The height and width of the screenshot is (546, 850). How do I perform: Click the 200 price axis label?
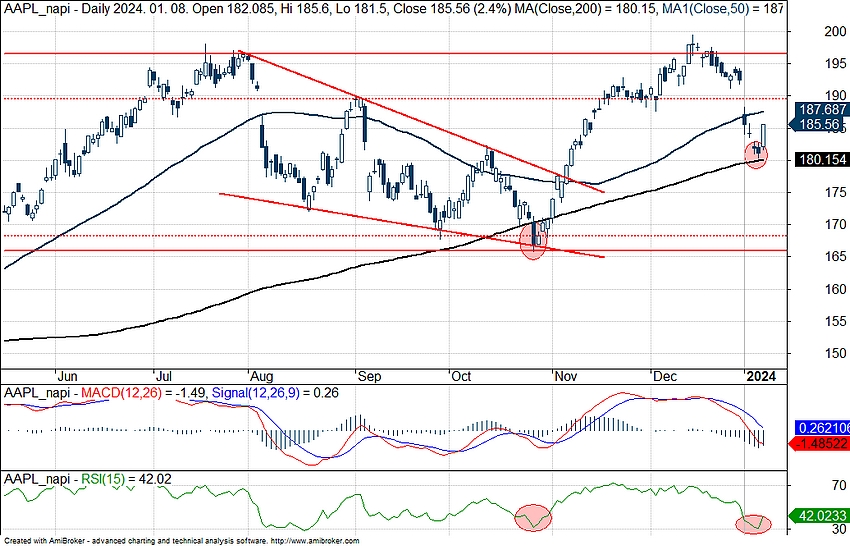tap(835, 32)
